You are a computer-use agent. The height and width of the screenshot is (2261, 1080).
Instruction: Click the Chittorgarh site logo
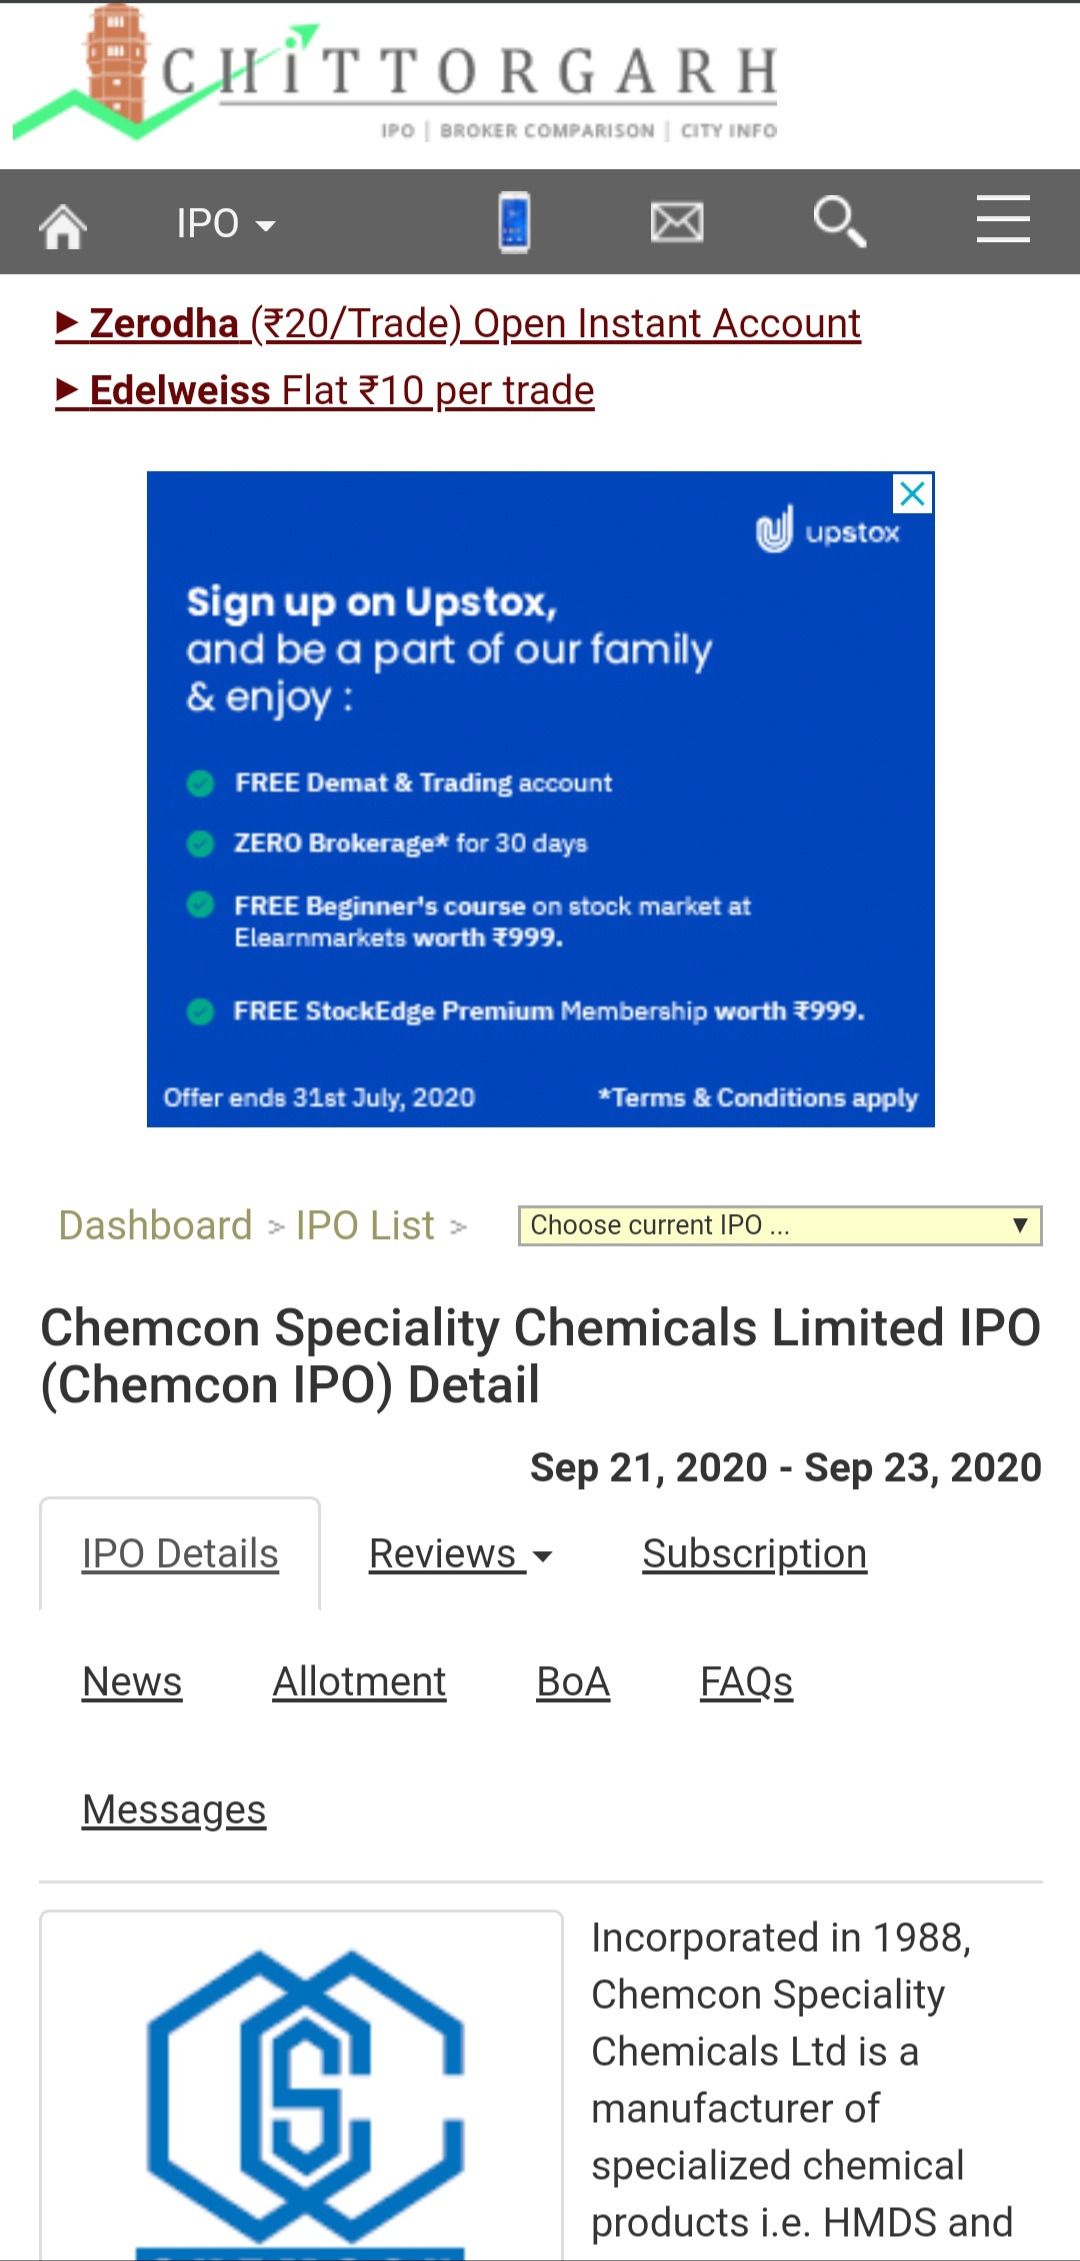[x=395, y=75]
